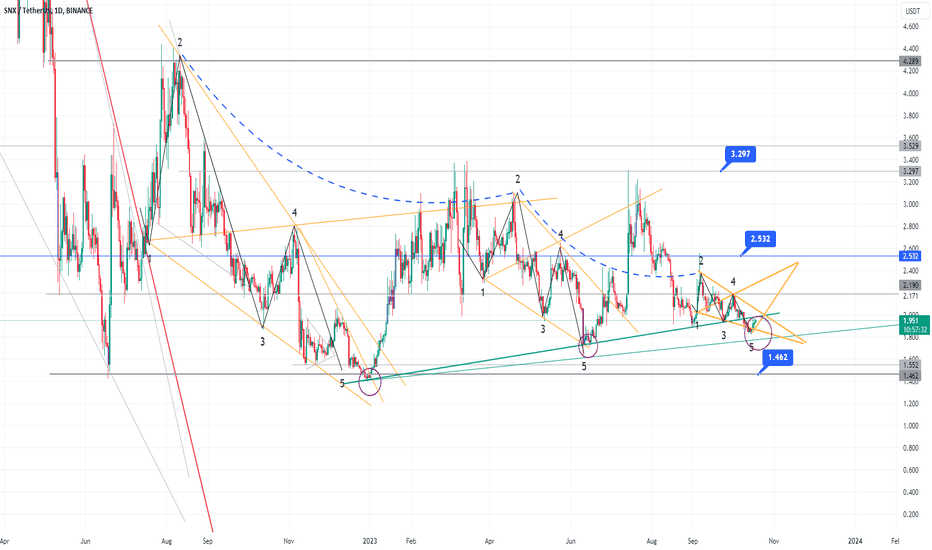Click the 0.200 tick on price scale
Viewport: 932px width, 550px height.
910,514
